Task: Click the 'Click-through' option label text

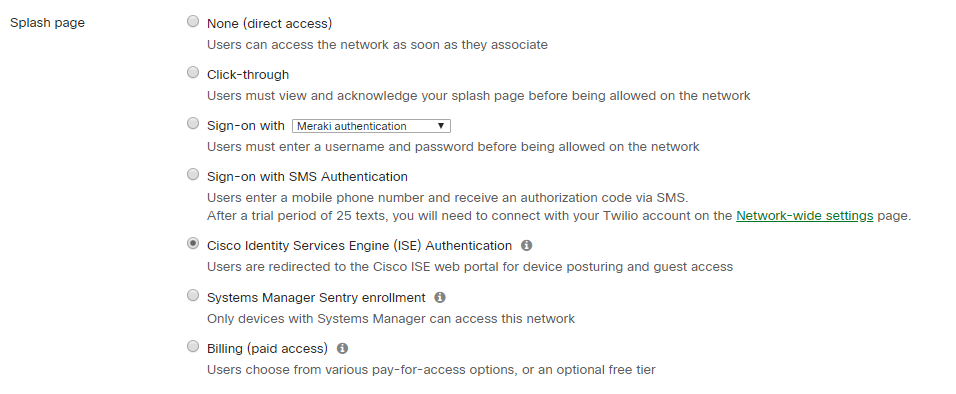Action: [x=248, y=74]
